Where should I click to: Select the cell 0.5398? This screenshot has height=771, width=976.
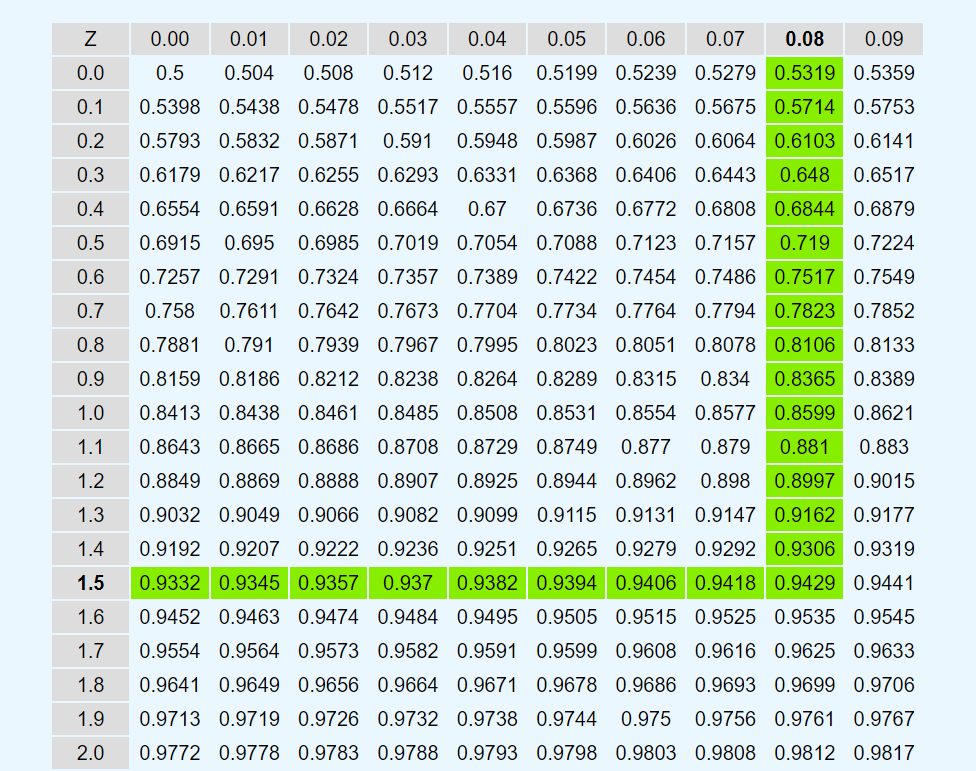pyautogui.click(x=169, y=107)
